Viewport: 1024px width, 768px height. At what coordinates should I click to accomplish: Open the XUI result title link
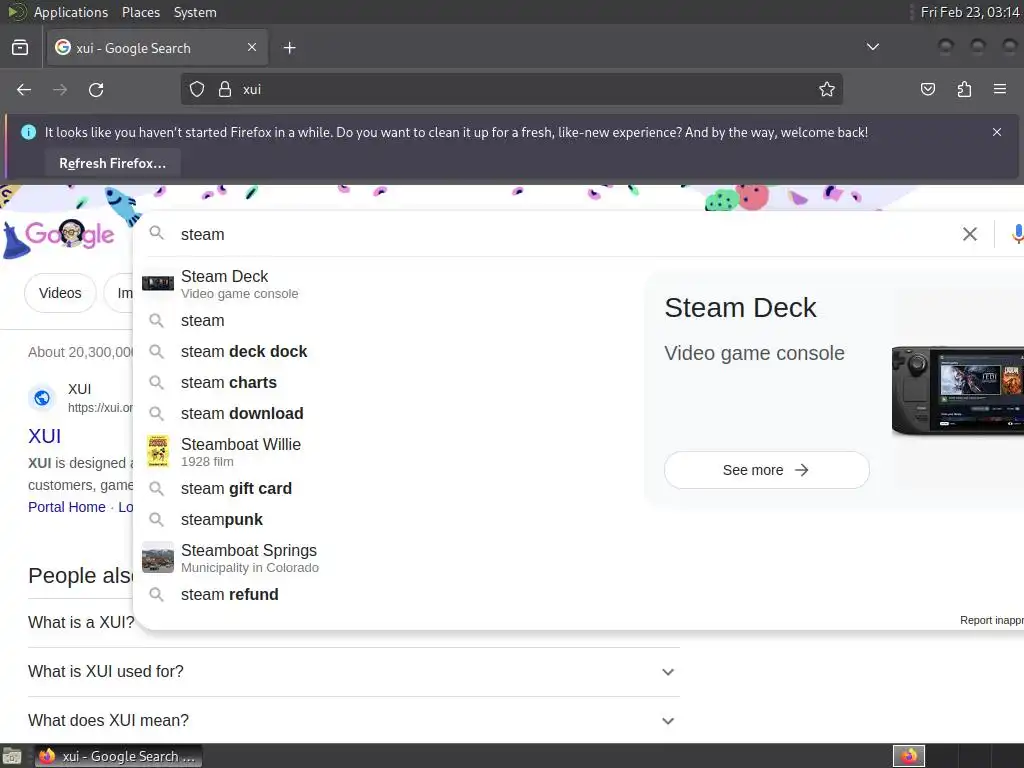point(44,436)
